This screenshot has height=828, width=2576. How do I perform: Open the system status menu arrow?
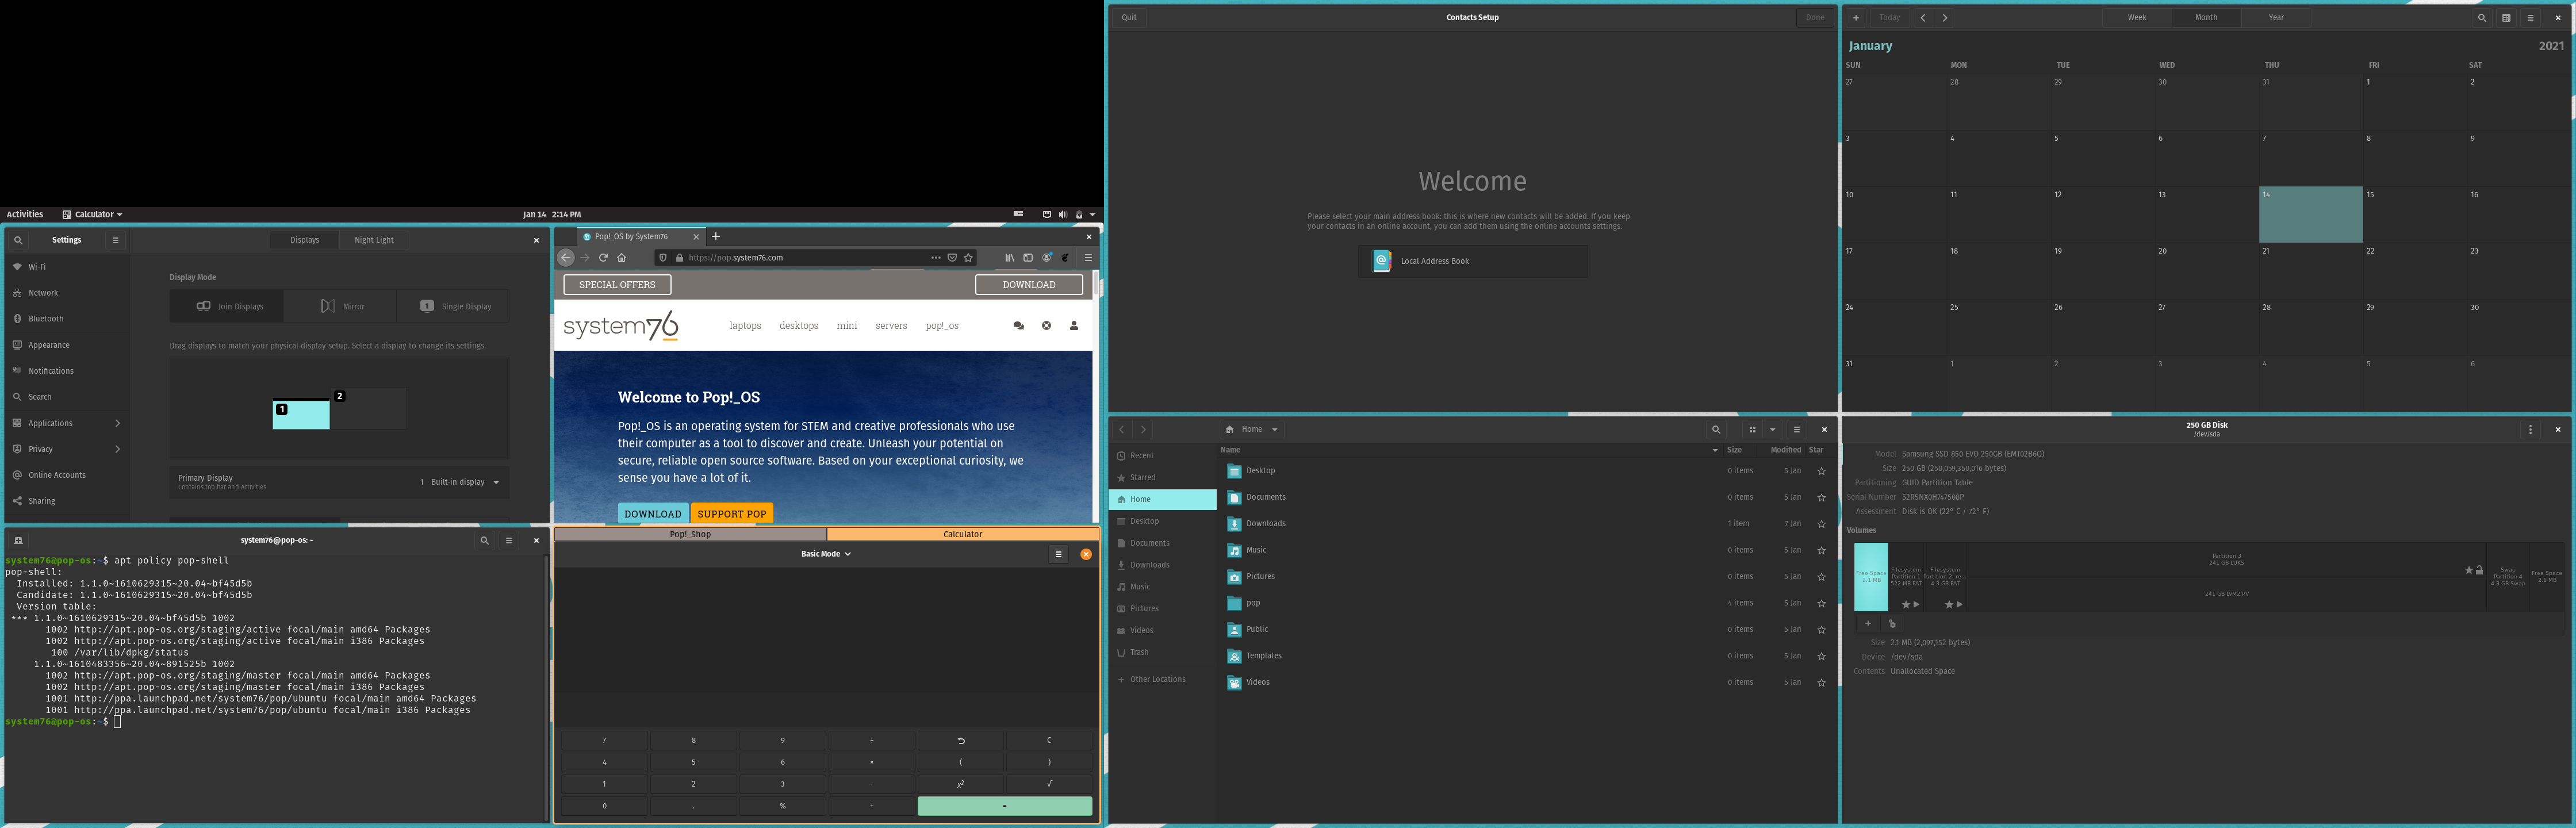[x=1092, y=214]
